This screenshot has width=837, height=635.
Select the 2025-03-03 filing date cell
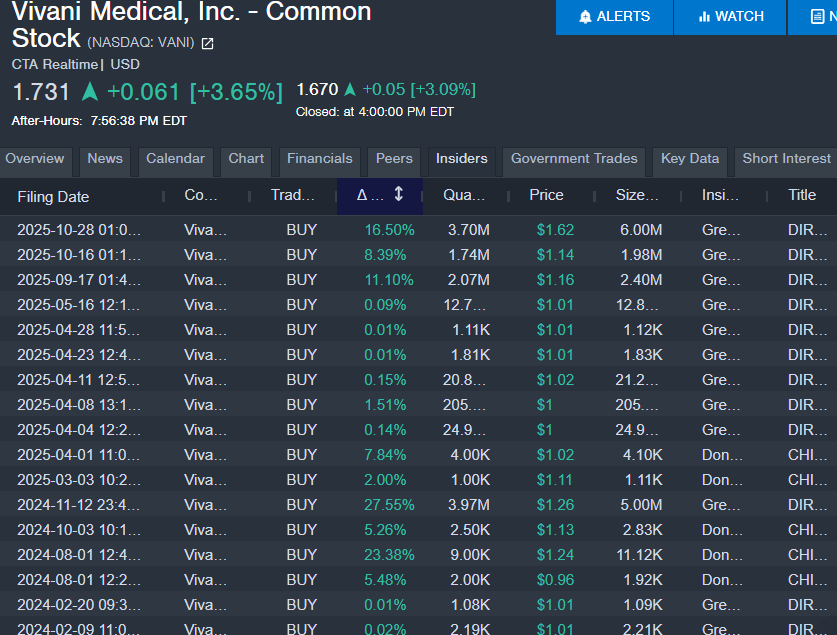pyautogui.click(x=79, y=480)
